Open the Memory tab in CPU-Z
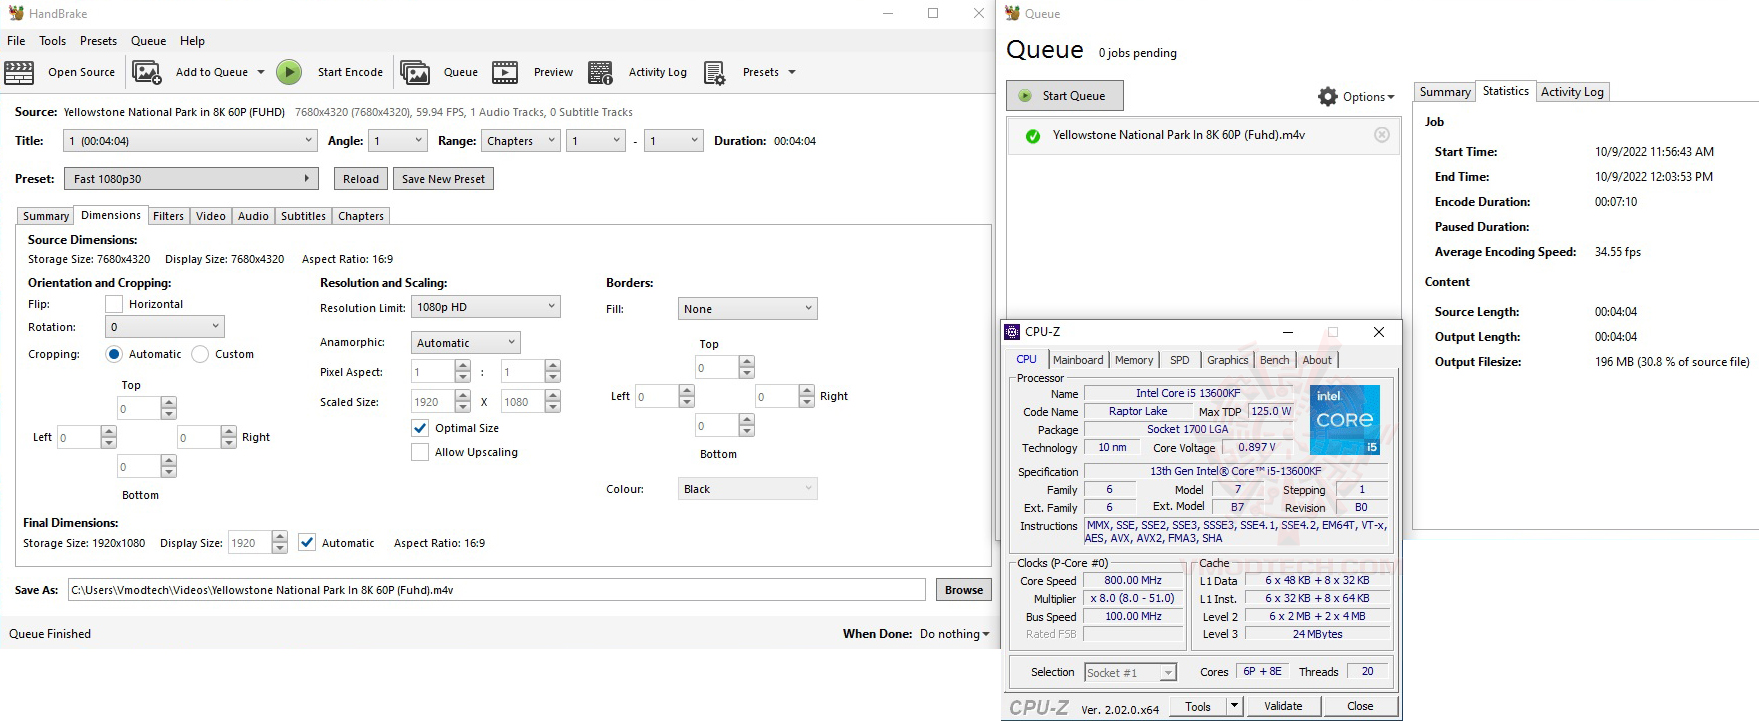 tap(1134, 360)
